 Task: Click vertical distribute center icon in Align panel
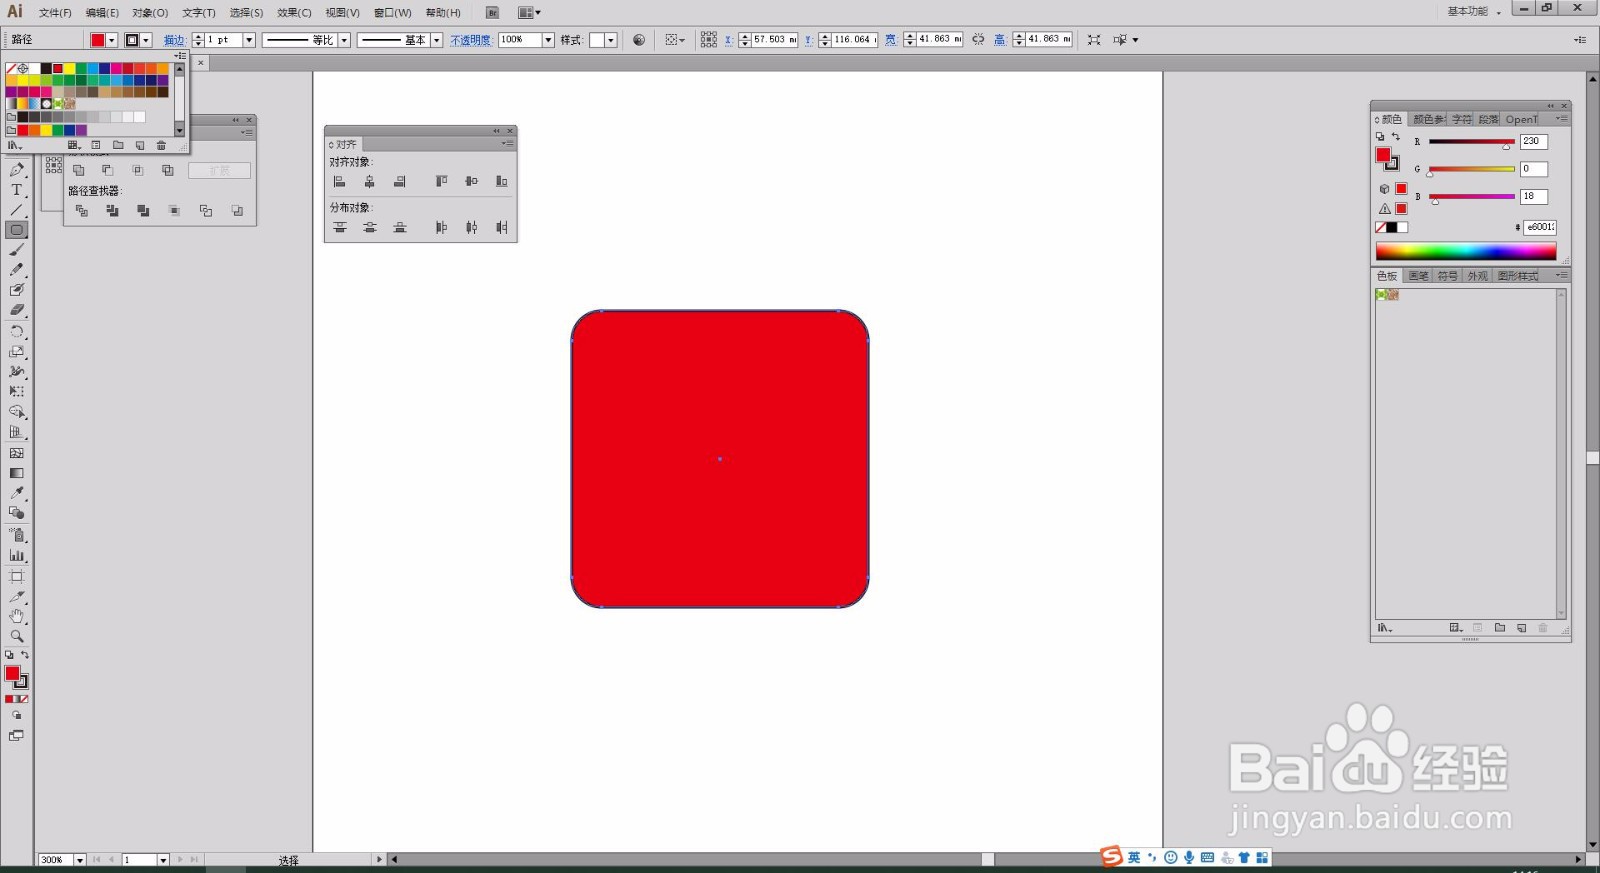370,227
